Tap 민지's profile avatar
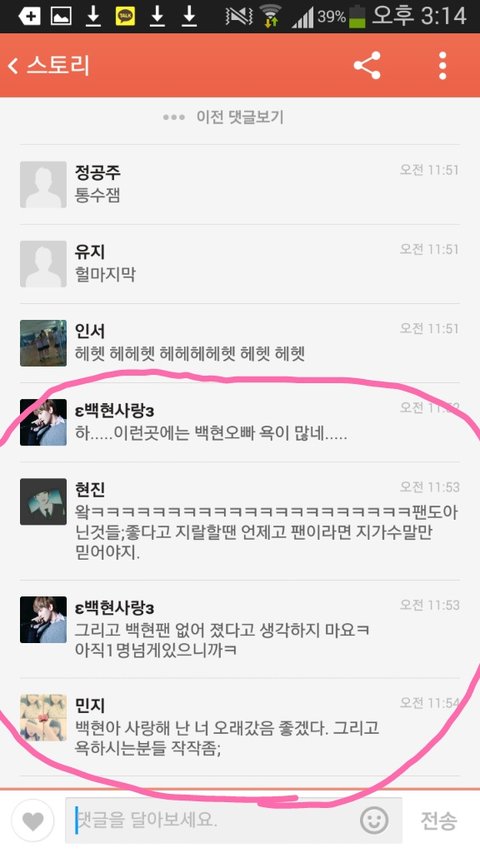 tap(43, 718)
